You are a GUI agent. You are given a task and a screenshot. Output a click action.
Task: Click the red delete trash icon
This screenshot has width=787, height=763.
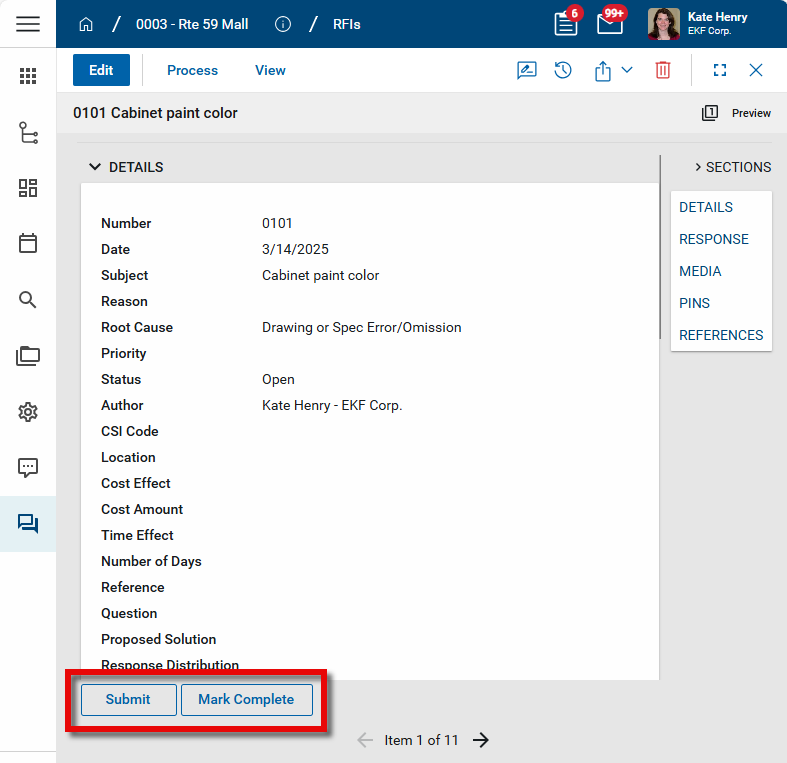coord(663,70)
